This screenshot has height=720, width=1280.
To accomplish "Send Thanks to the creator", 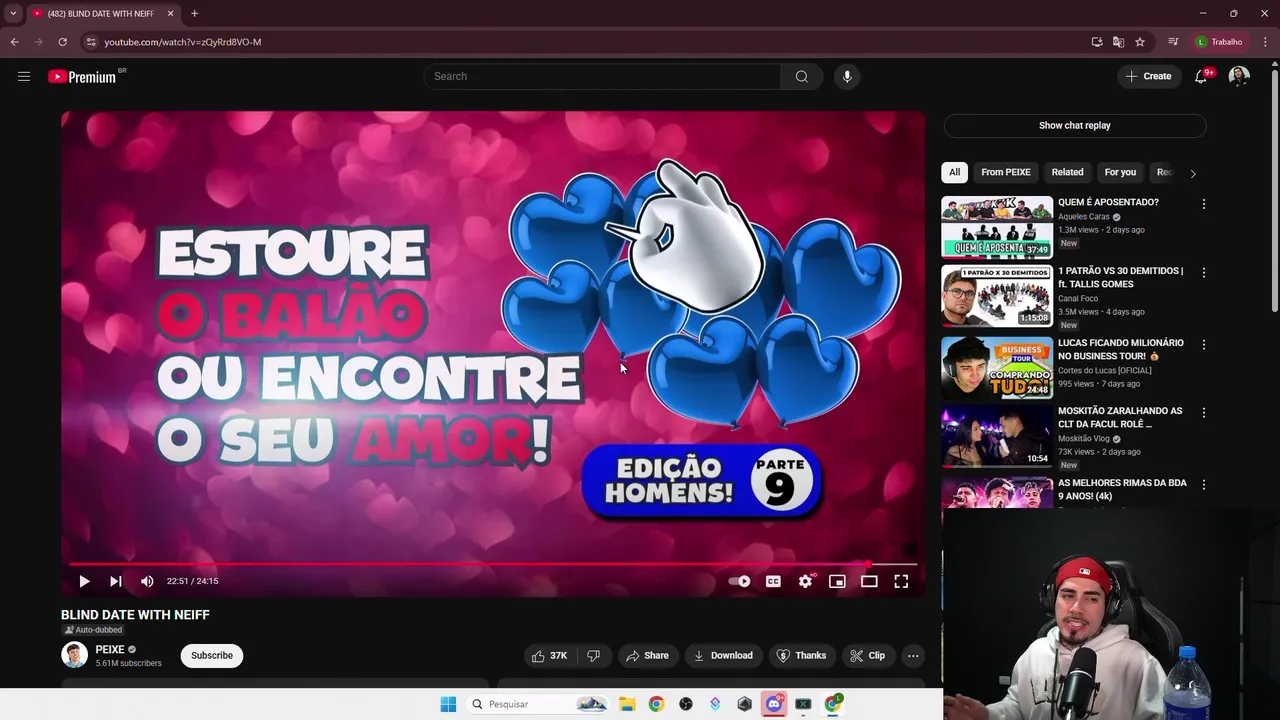I will [802, 656].
